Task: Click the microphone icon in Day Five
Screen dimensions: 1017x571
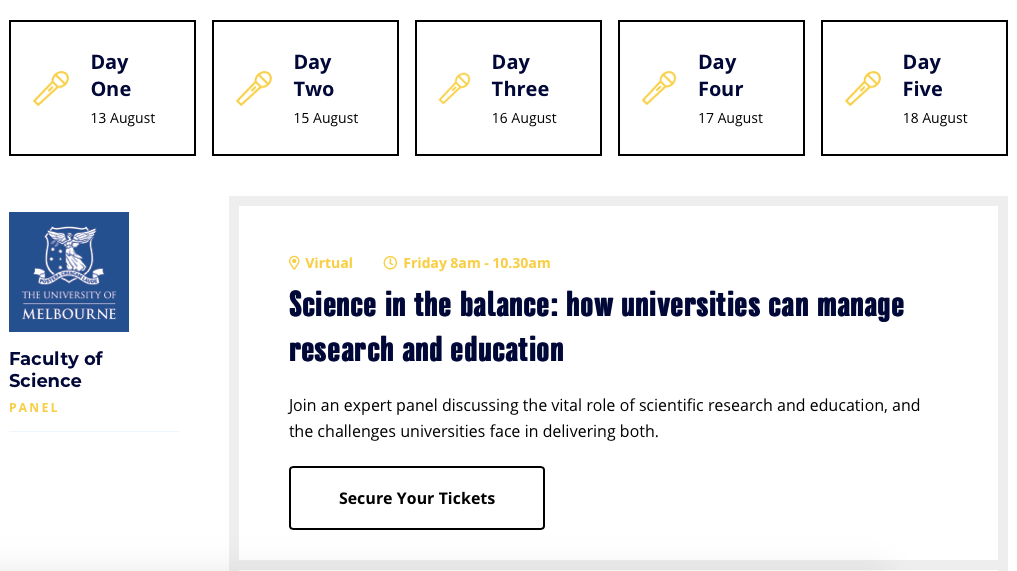Action: click(863, 88)
